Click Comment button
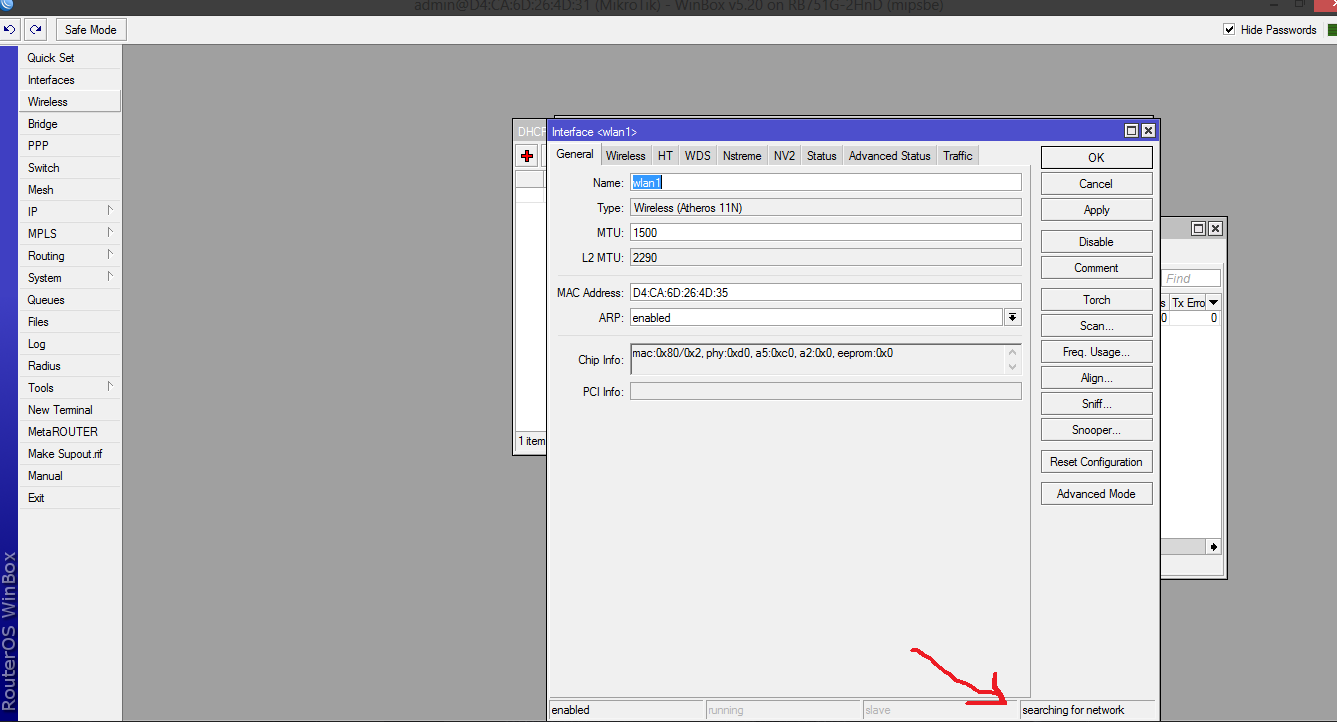Image resolution: width=1337 pixels, height=722 pixels. pos(1096,268)
